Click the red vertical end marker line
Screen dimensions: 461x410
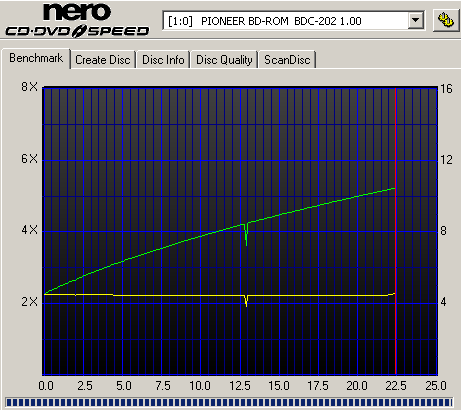(396, 231)
